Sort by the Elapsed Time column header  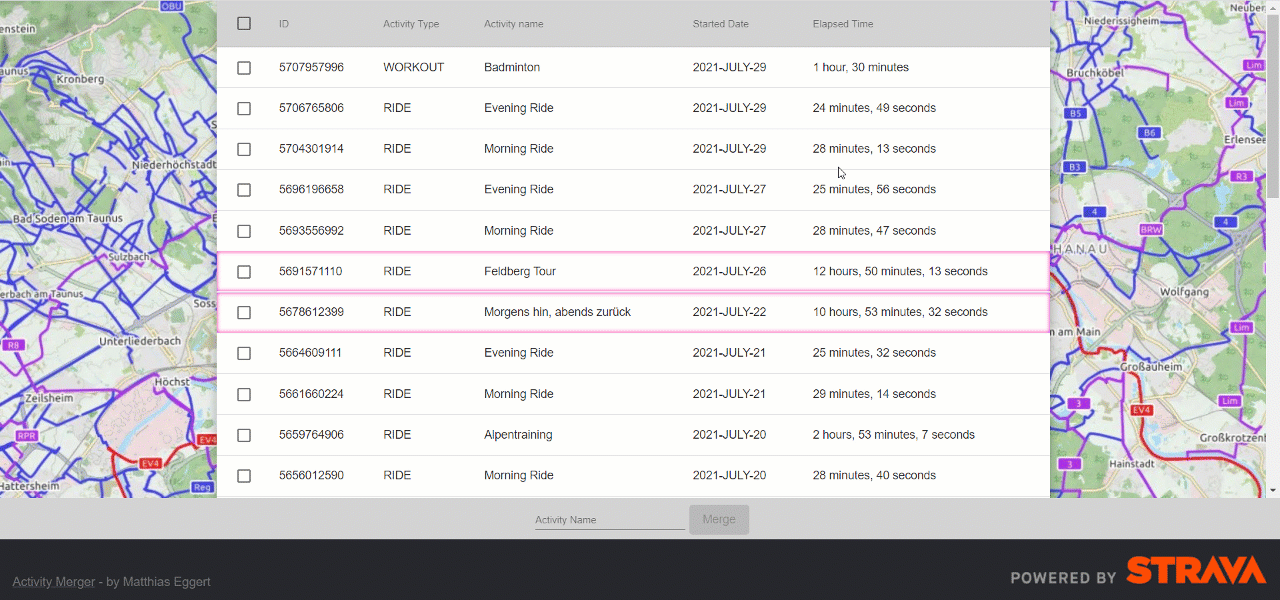click(x=842, y=24)
